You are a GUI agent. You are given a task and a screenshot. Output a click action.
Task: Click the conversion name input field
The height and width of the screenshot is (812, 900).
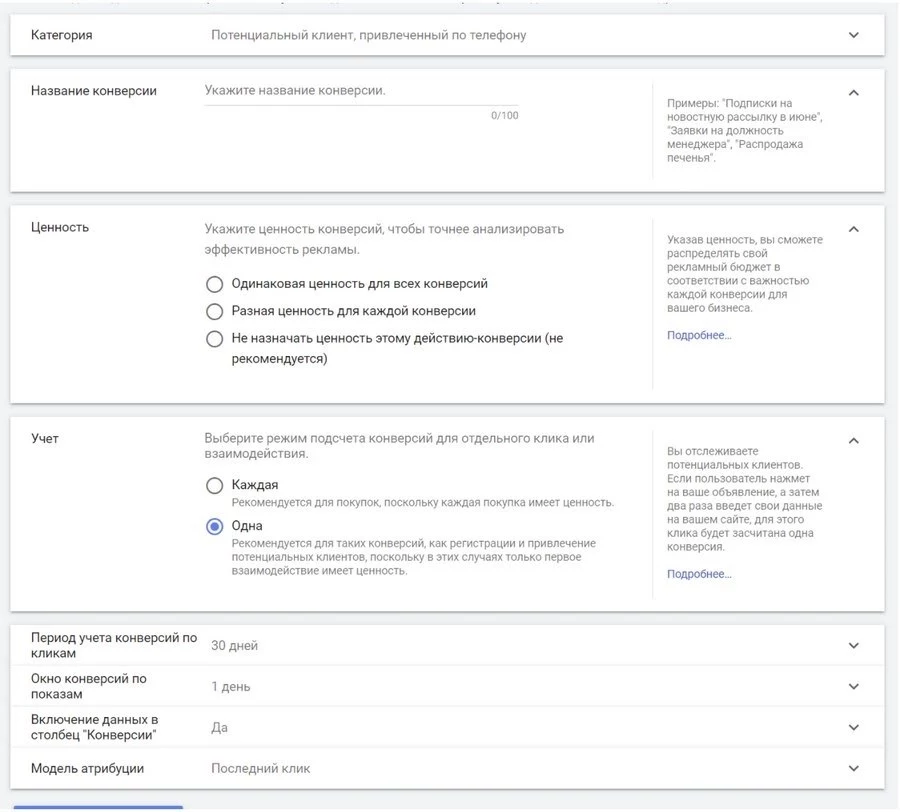[360, 91]
